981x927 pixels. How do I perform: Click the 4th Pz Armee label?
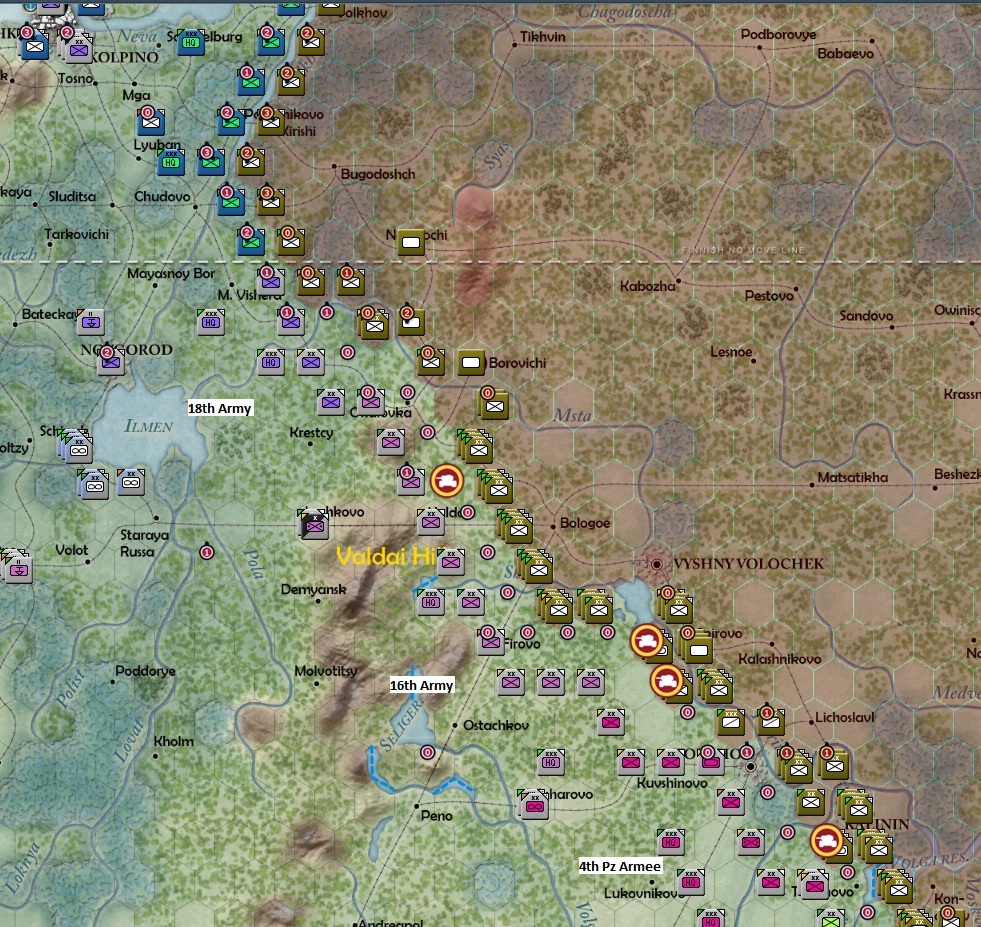tap(619, 866)
